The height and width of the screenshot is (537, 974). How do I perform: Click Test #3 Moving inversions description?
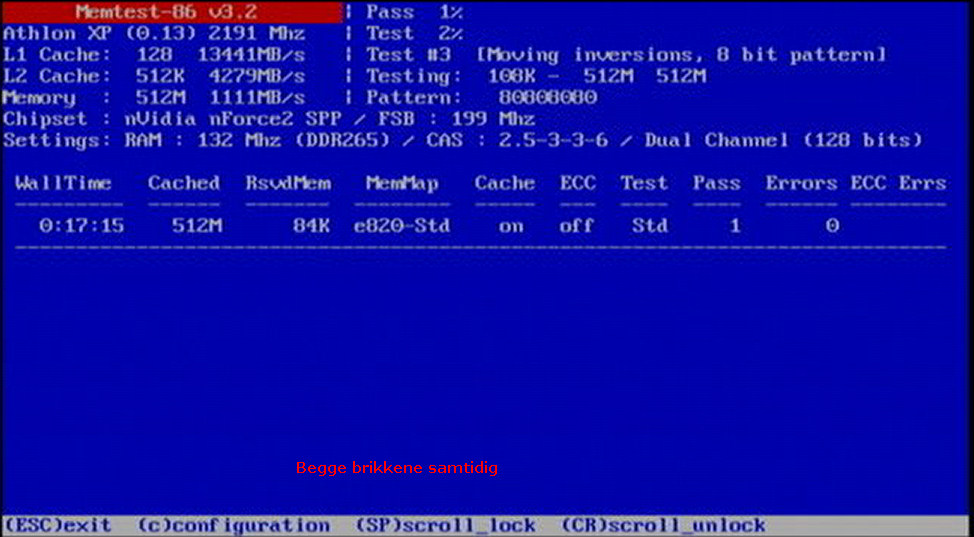tap(626, 55)
